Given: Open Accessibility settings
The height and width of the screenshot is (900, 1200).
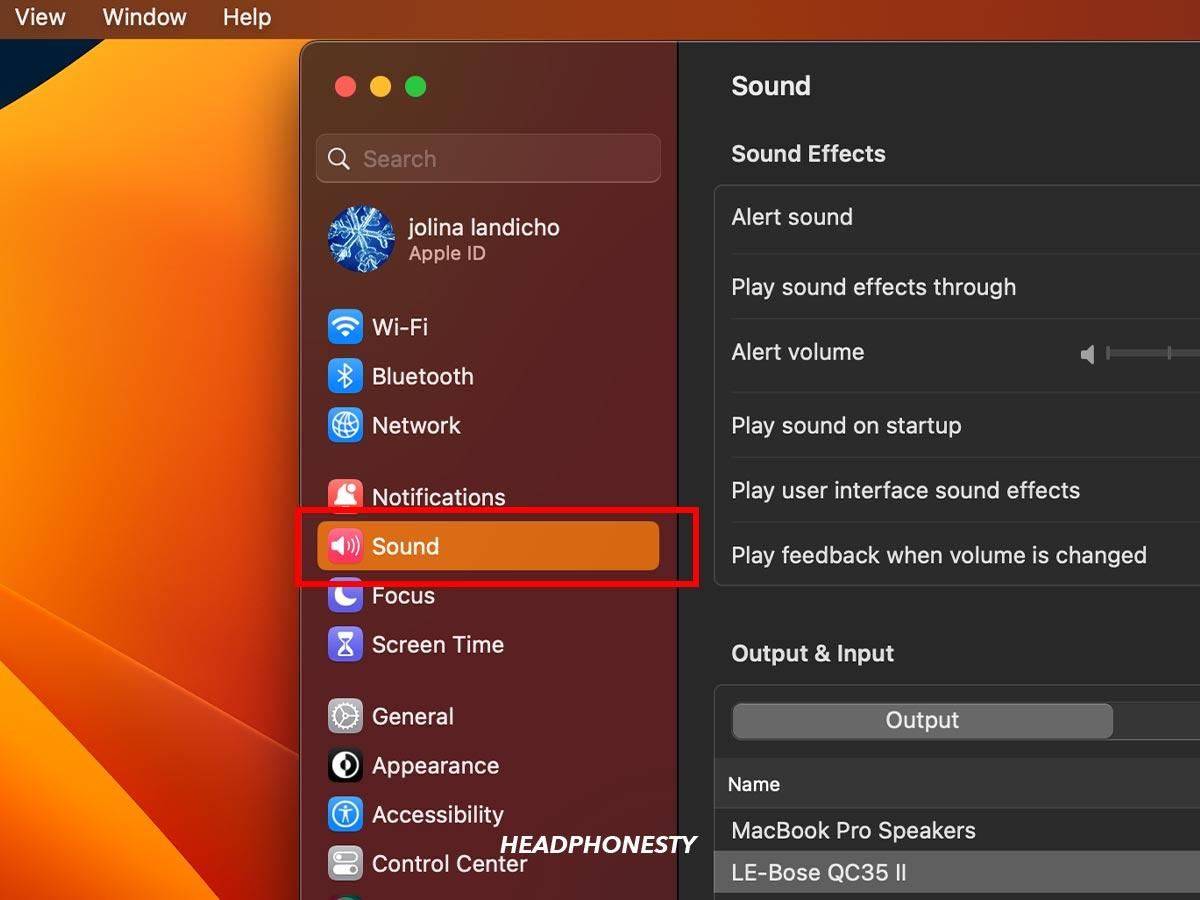Looking at the screenshot, I should (344, 814).
